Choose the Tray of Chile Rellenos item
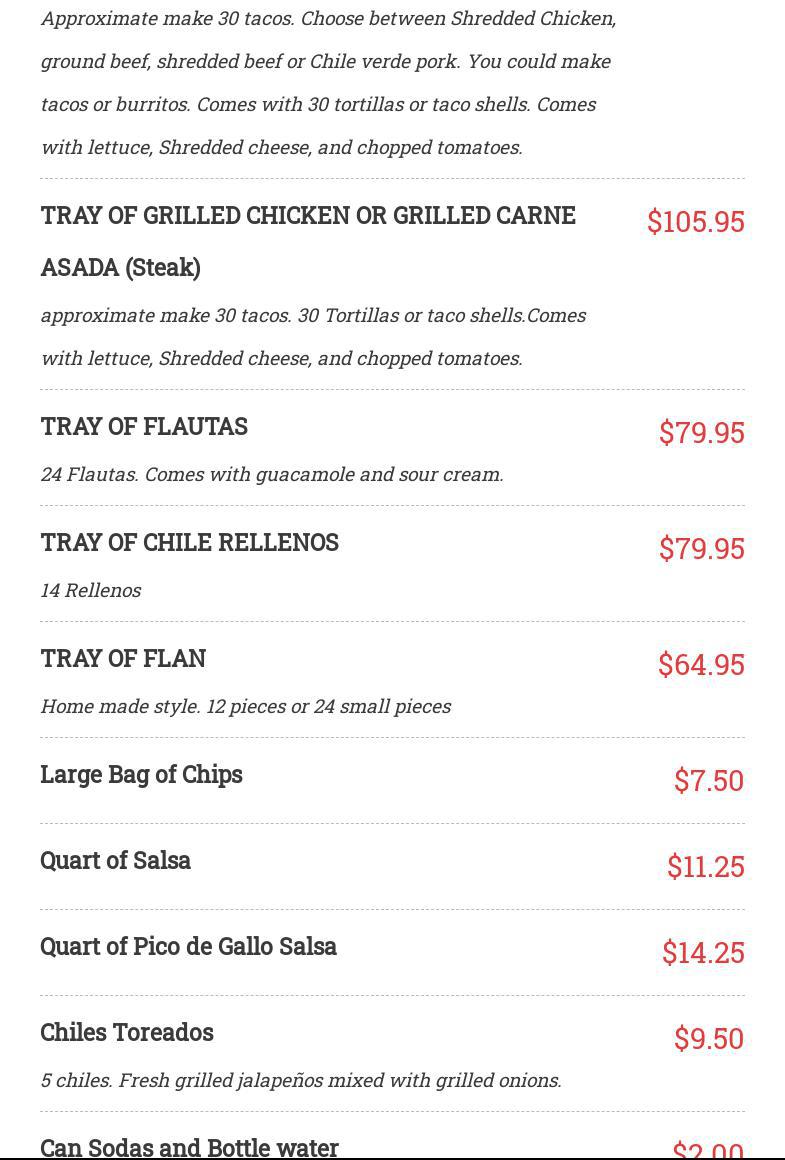The width and height of the screenshot is (785, 1160). tap(190, 543)
